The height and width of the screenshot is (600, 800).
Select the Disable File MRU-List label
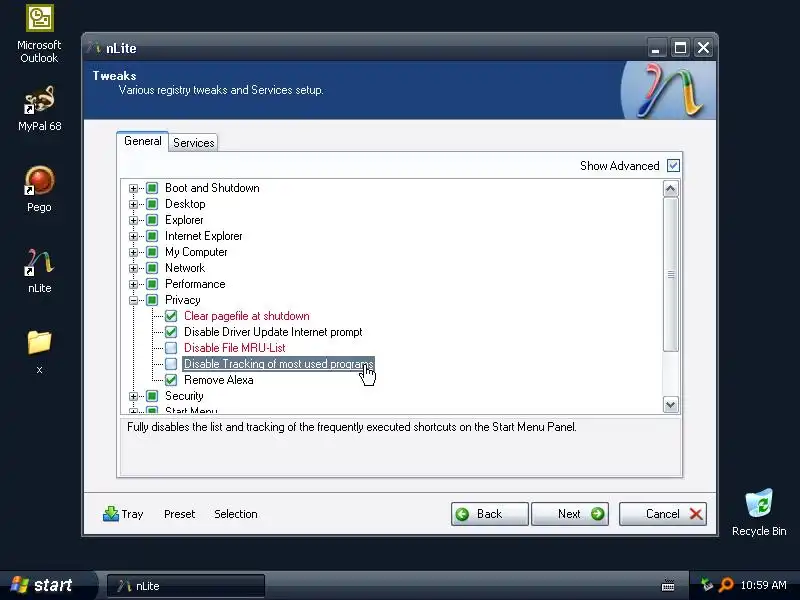(235, 348)
